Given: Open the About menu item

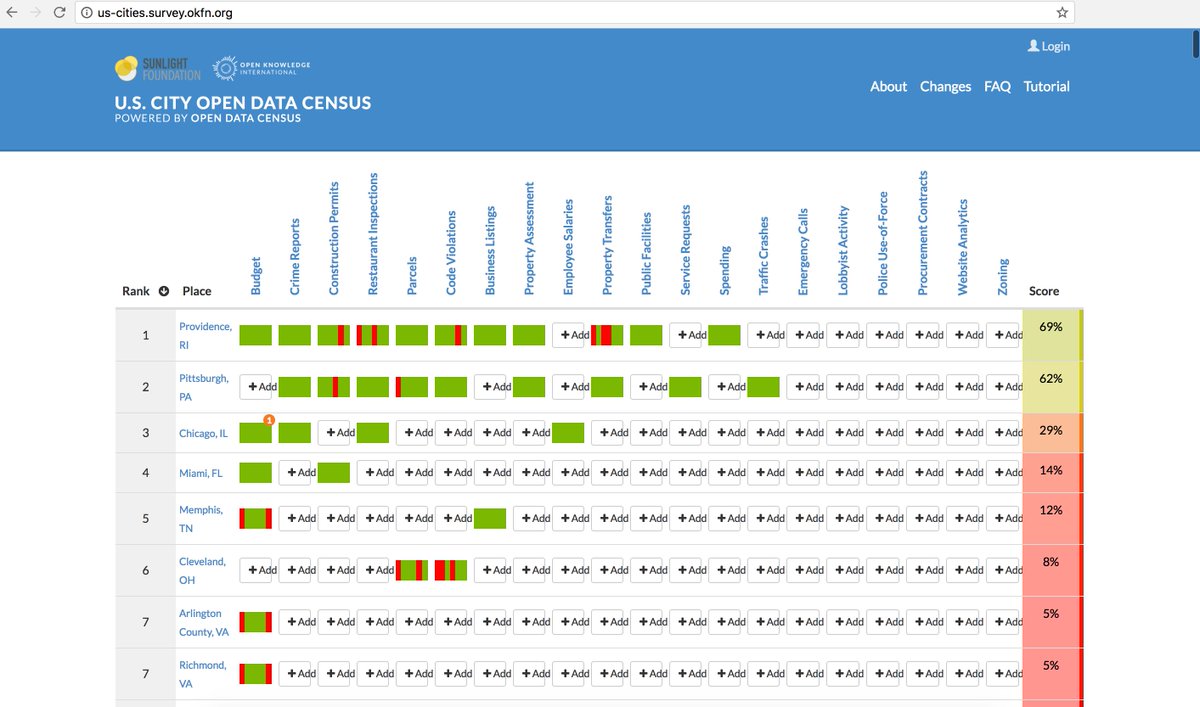Looking at the screenshot, I should tap(888, 86).
